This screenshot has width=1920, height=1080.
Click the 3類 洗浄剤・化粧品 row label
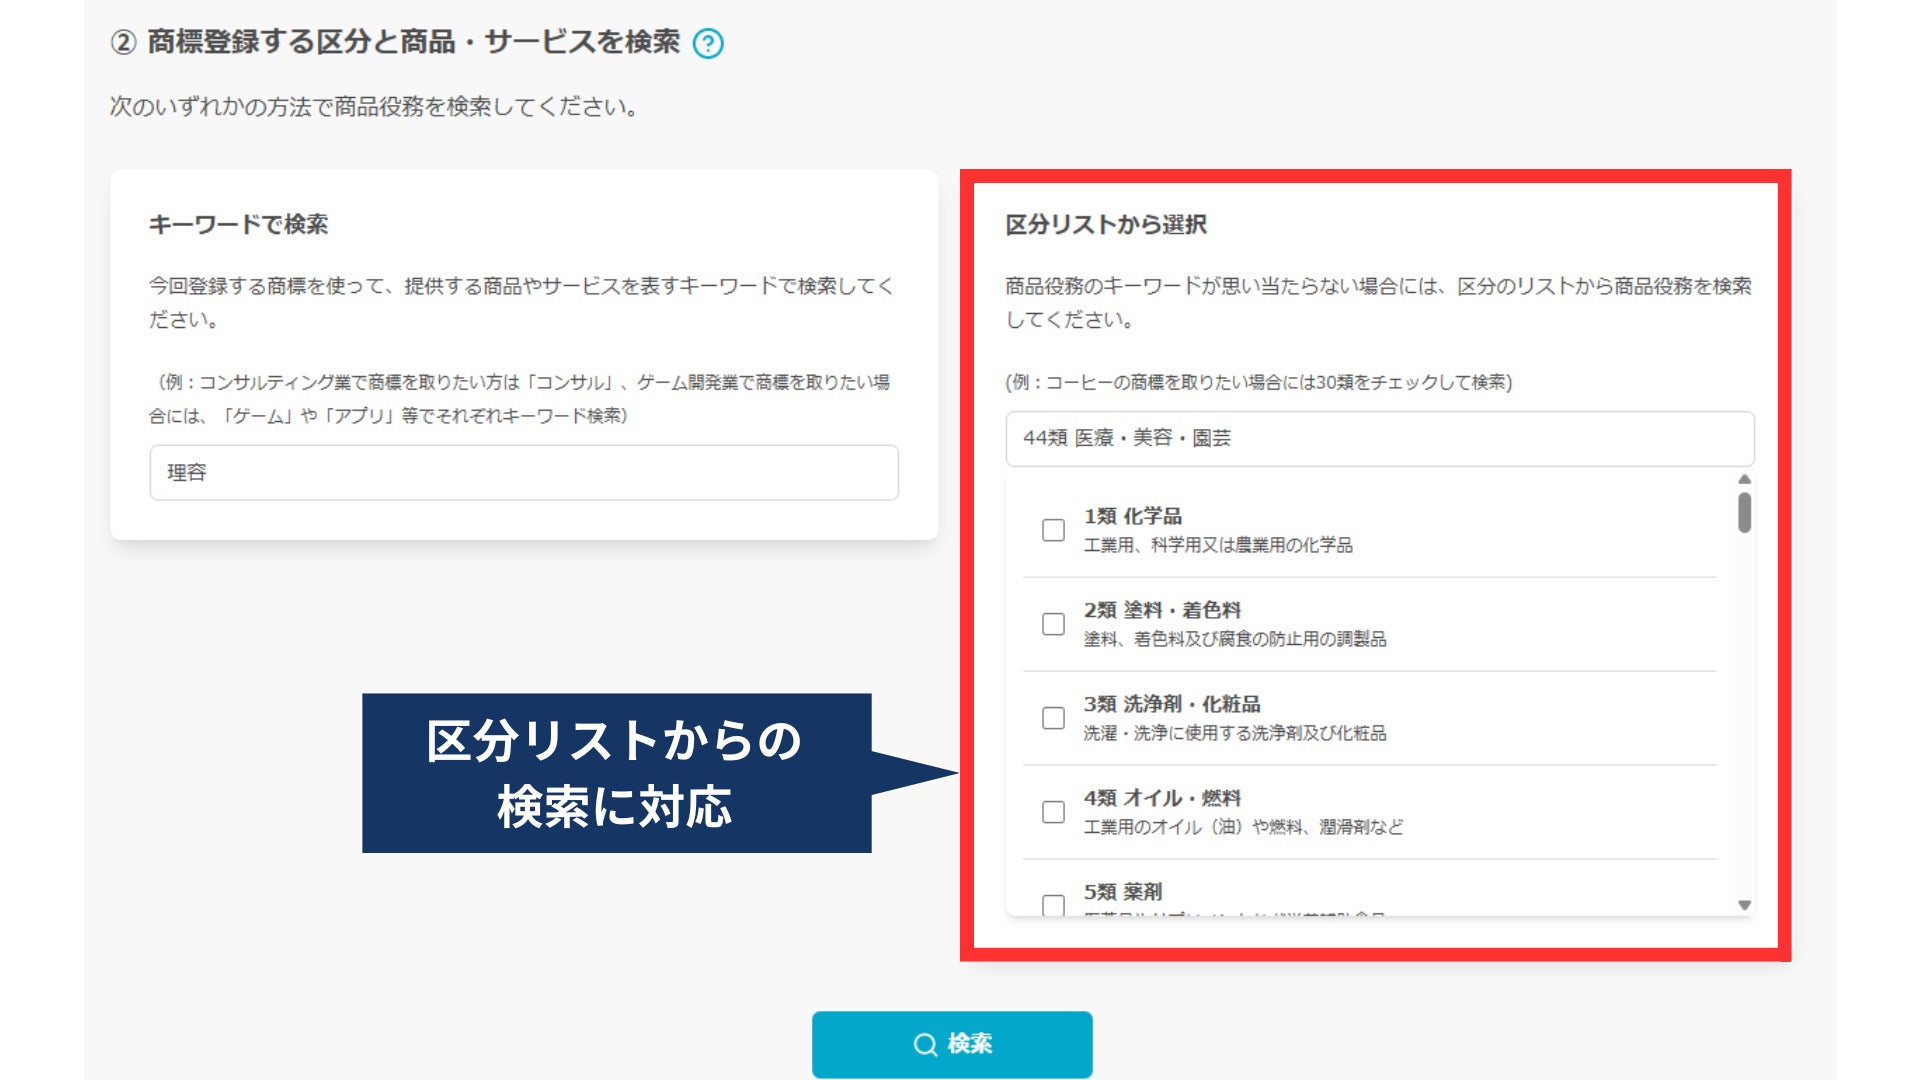pos(1171,704)
